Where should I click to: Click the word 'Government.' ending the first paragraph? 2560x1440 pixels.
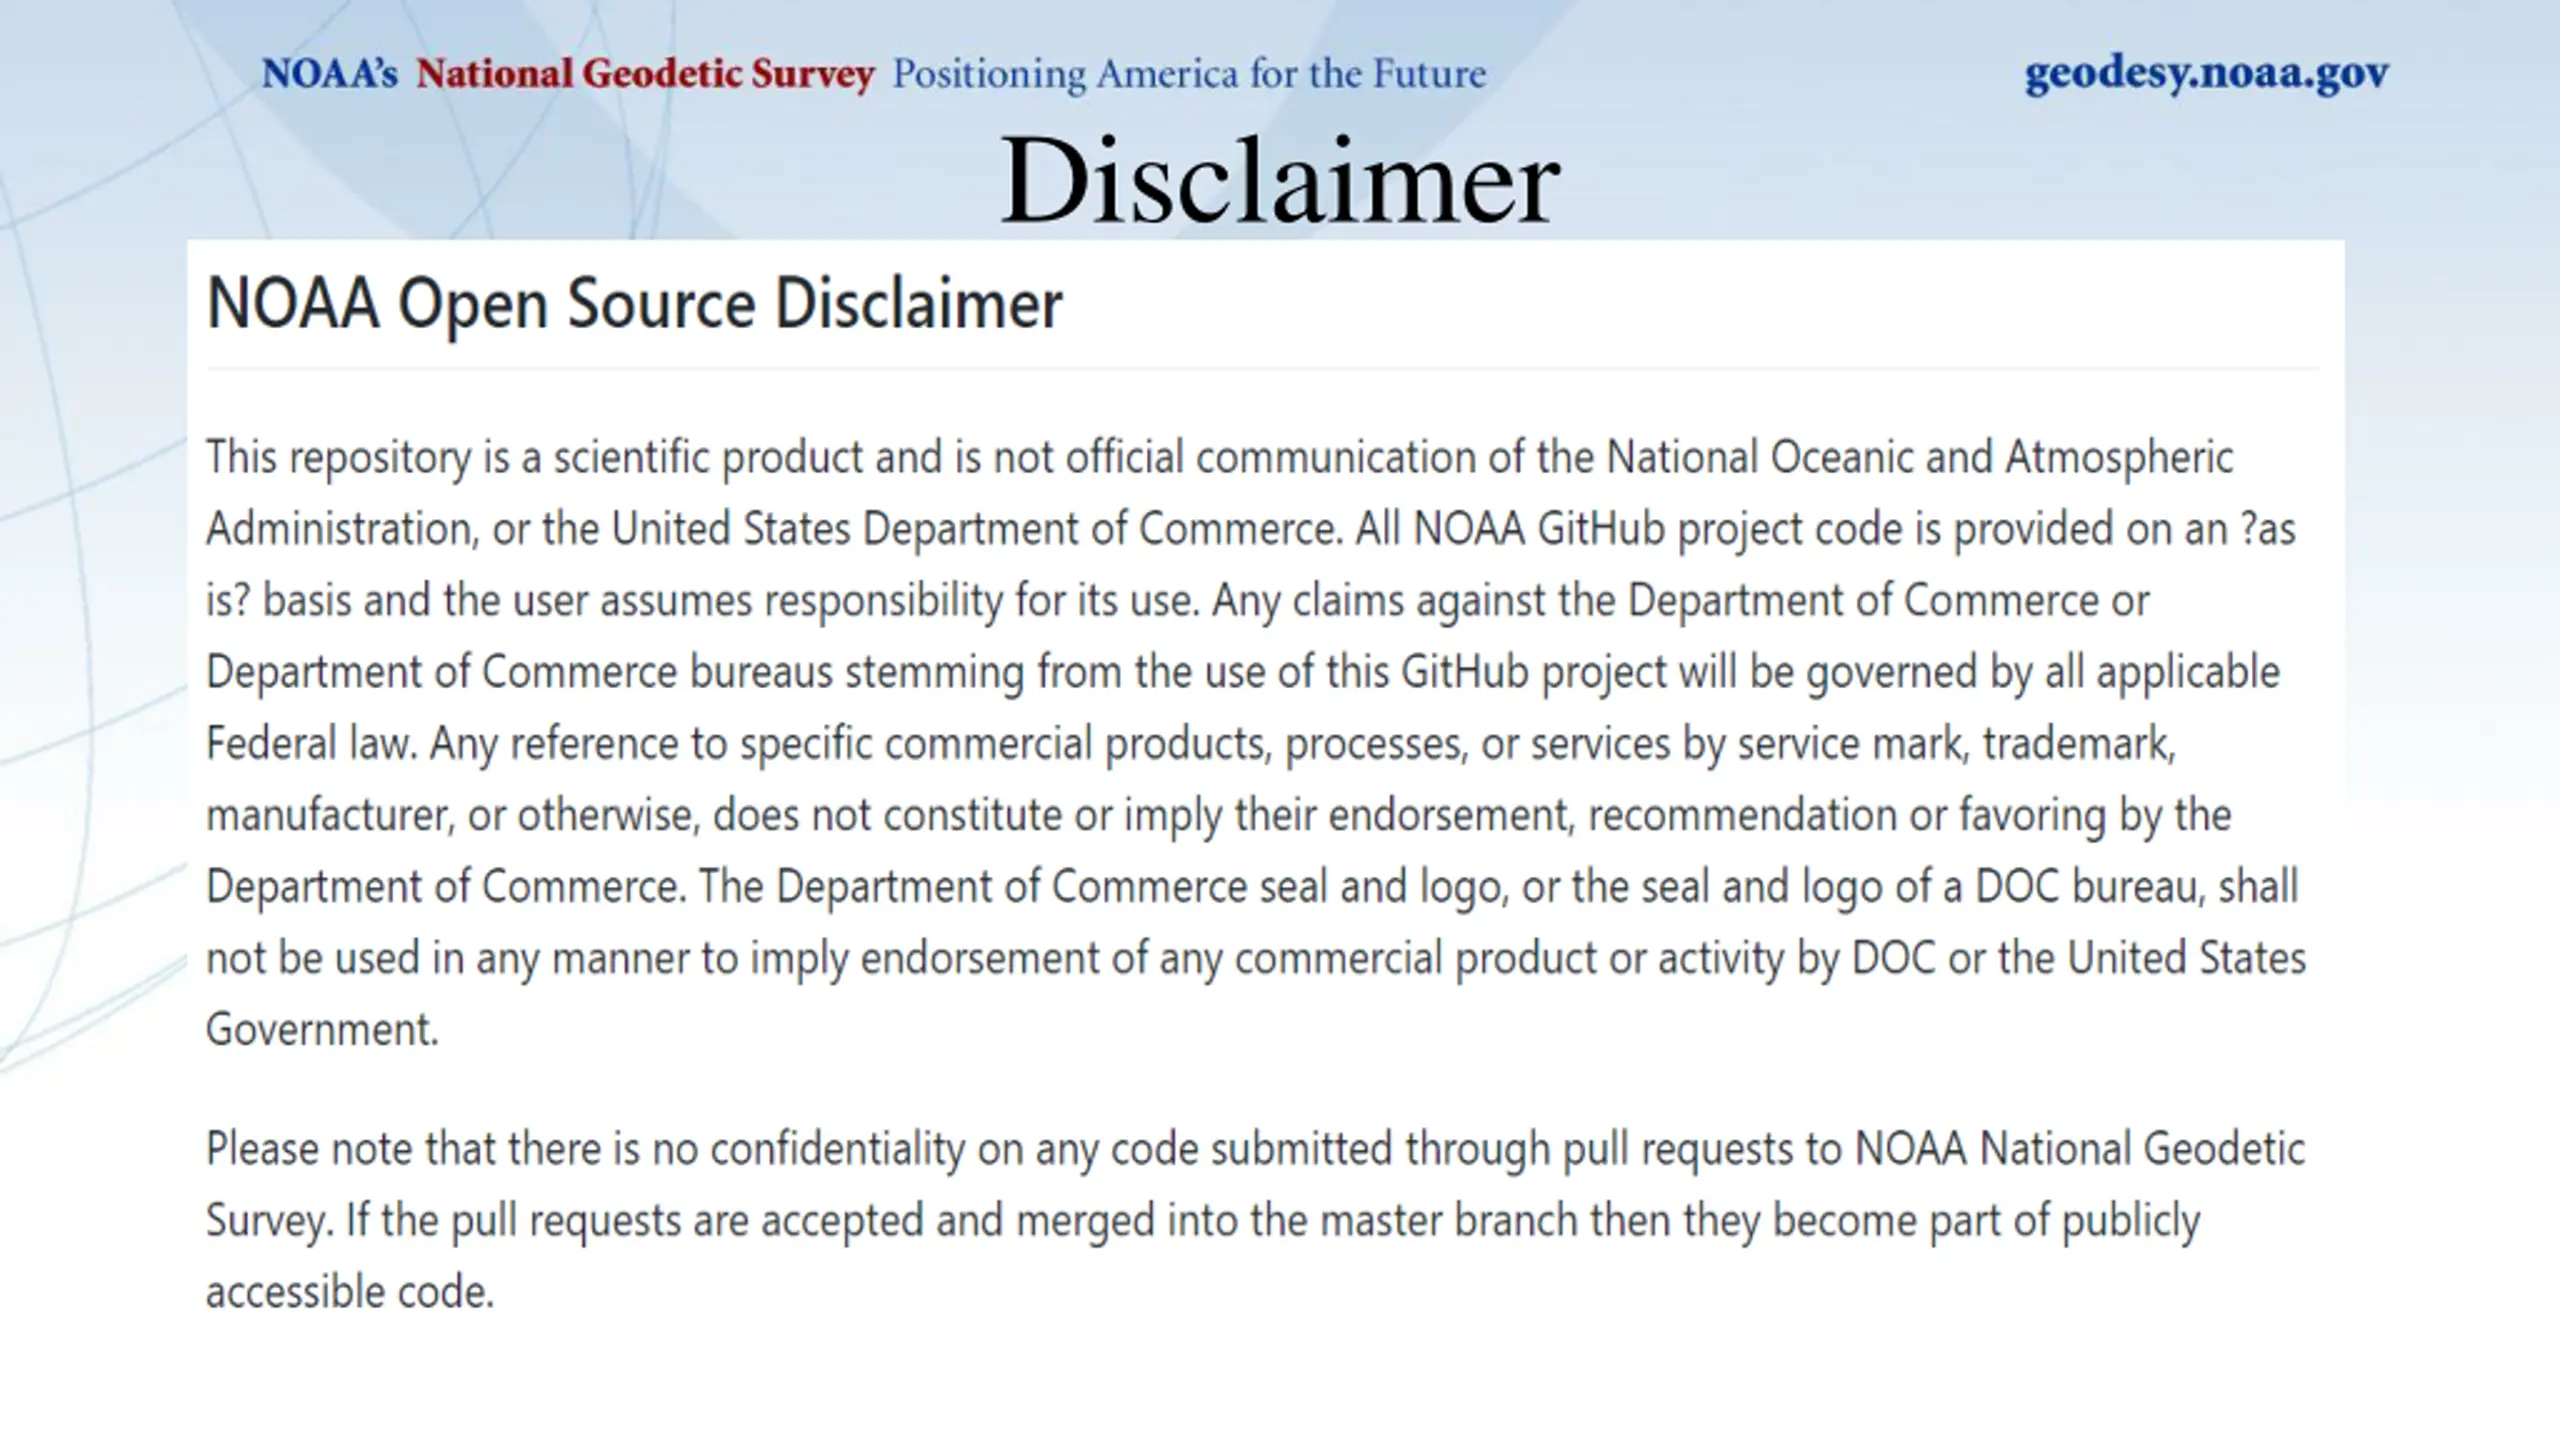click(x=322, y=1031)
